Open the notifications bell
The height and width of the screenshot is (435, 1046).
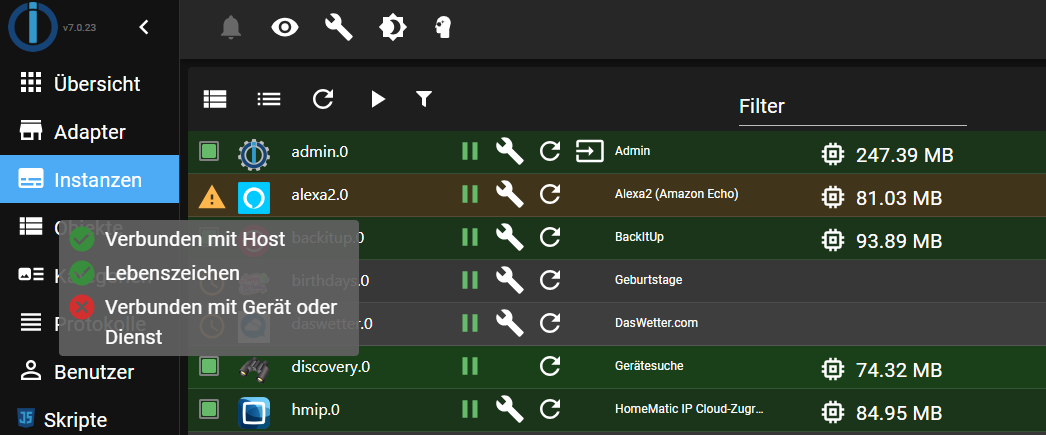pos(231,27)
